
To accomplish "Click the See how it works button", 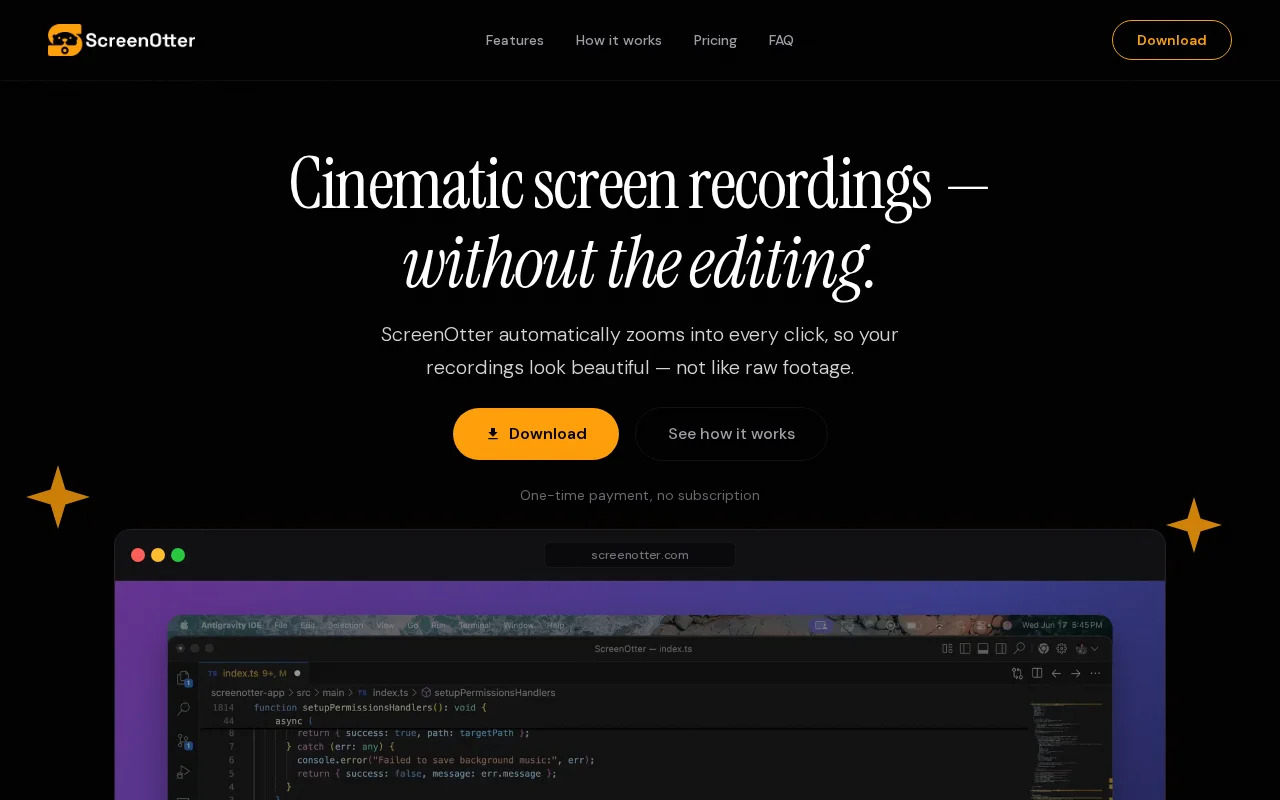I will (x=731, y=434).
